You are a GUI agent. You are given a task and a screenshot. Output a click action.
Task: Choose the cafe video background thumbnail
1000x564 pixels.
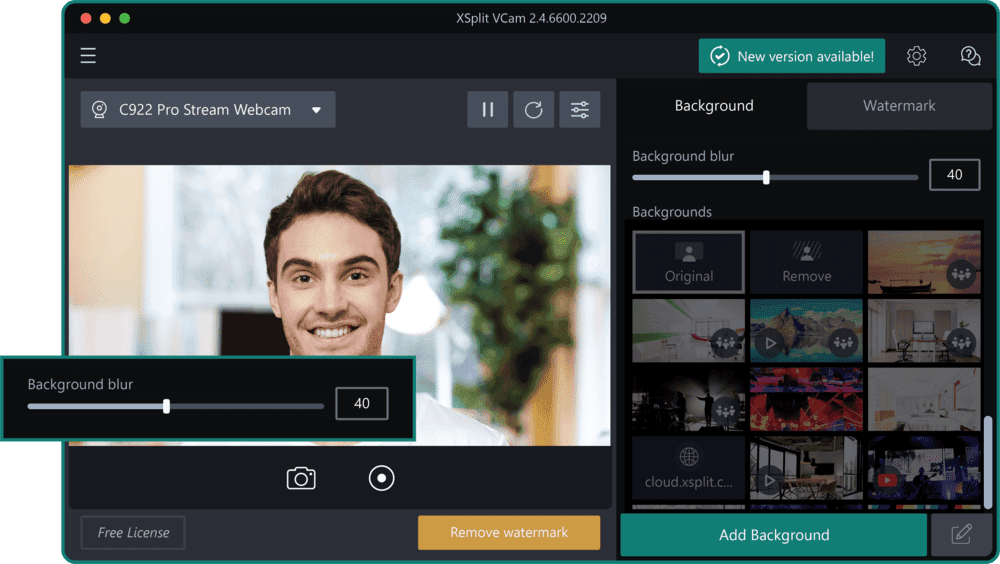806,468
